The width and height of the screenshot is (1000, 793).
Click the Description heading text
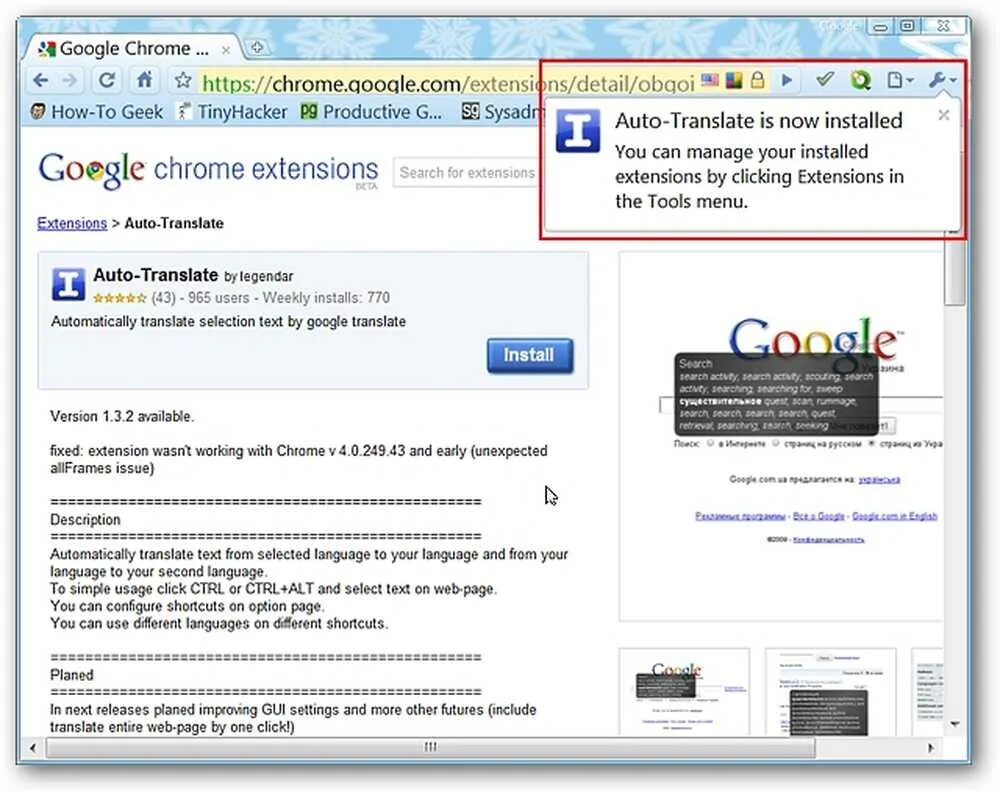[x=85, y=520]
